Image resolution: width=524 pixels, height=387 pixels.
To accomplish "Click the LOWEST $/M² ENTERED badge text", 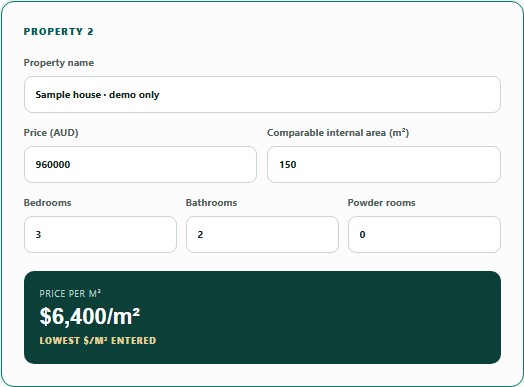I will tap(98, 341).
